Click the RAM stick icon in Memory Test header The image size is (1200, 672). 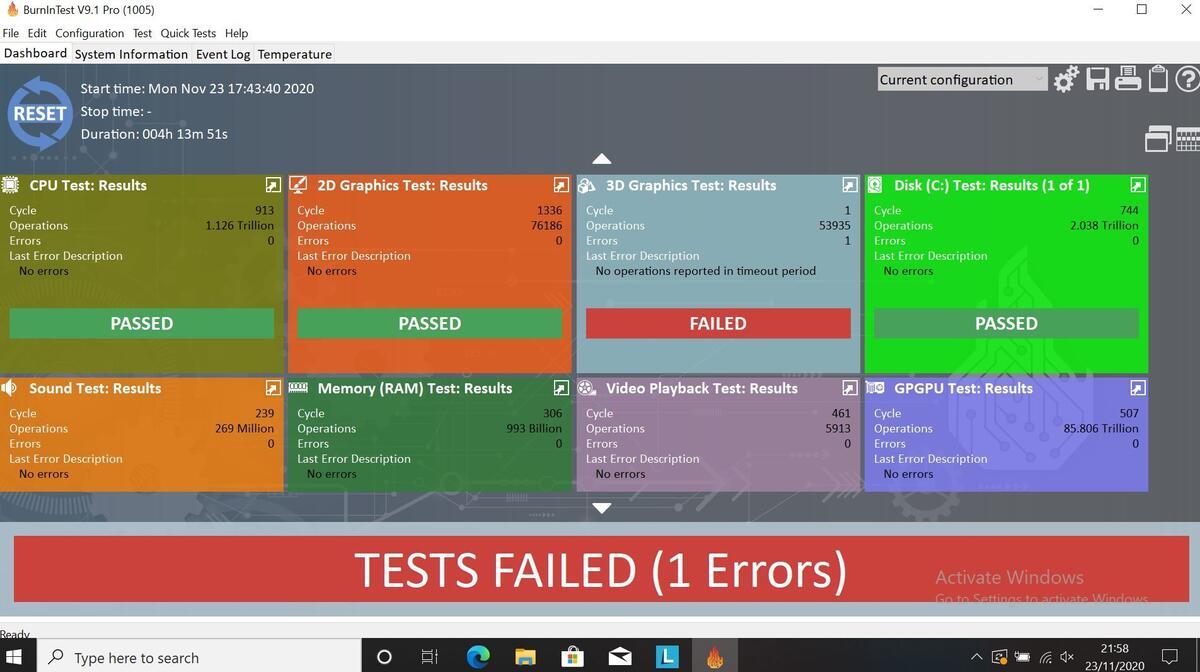[x=298, y=388]
